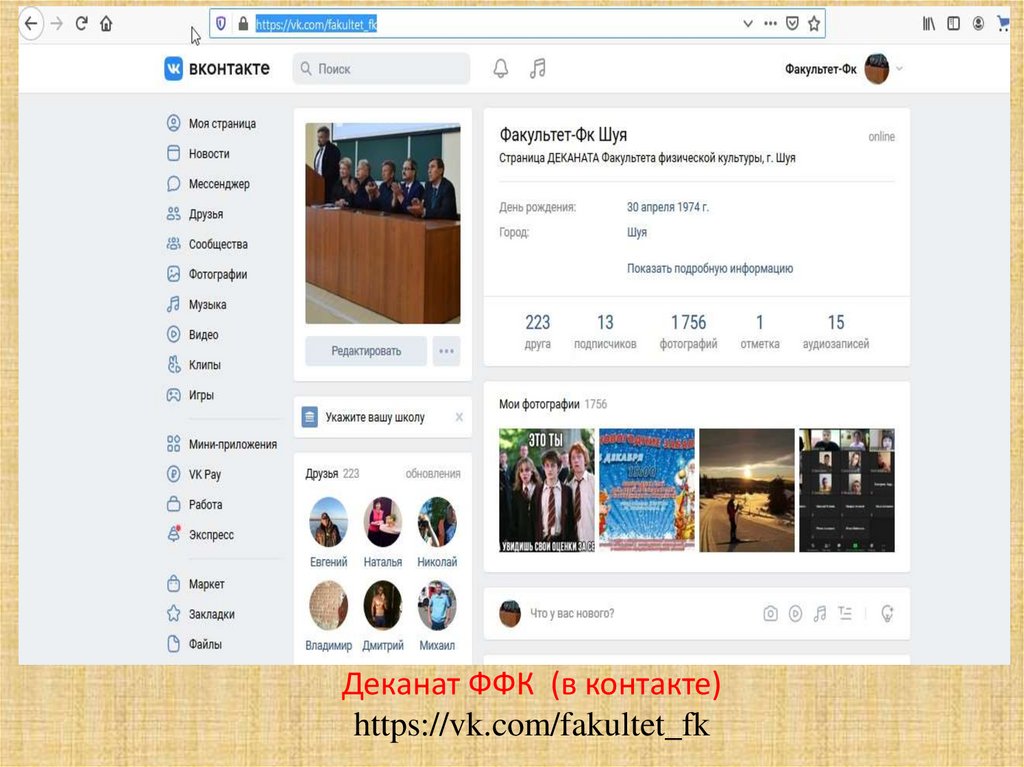Click friend name Владимир
The image size is (1024, 767).
coord(328,645)
